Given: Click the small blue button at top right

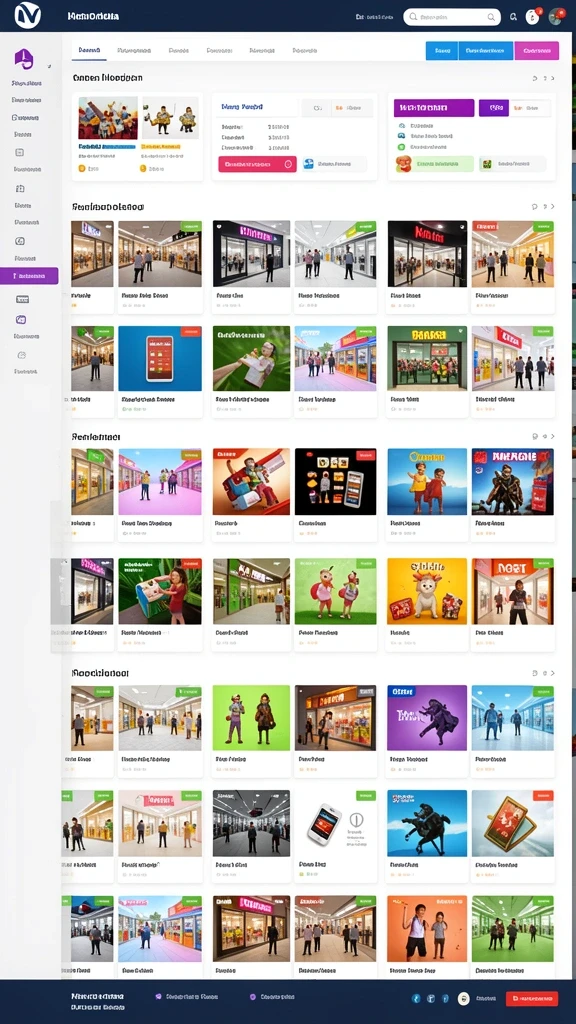Looking at the screenshot, I should (442, 50).
